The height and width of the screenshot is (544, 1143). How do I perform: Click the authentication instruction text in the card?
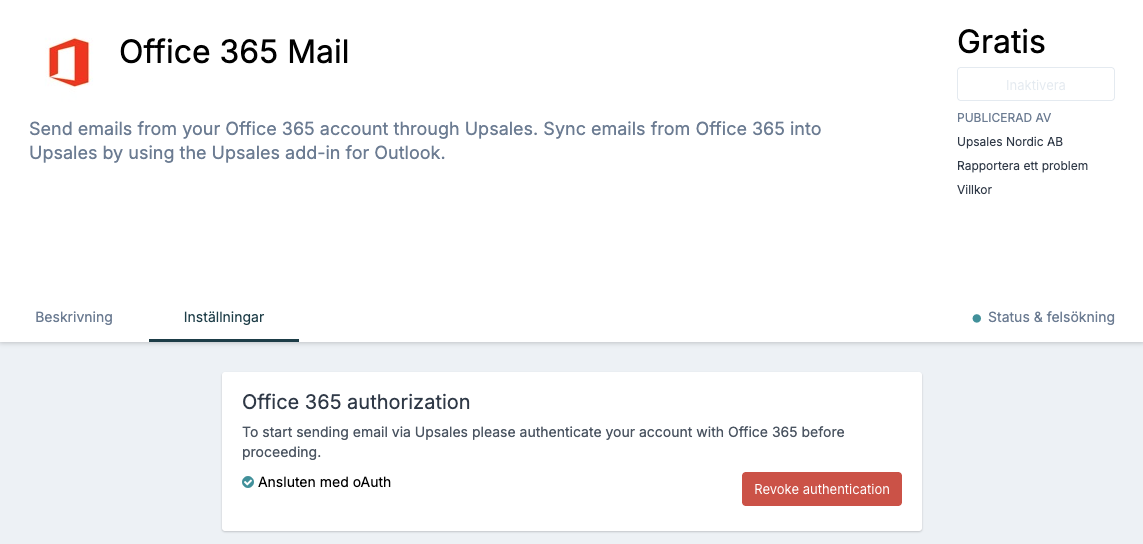[x=543, y=442]
